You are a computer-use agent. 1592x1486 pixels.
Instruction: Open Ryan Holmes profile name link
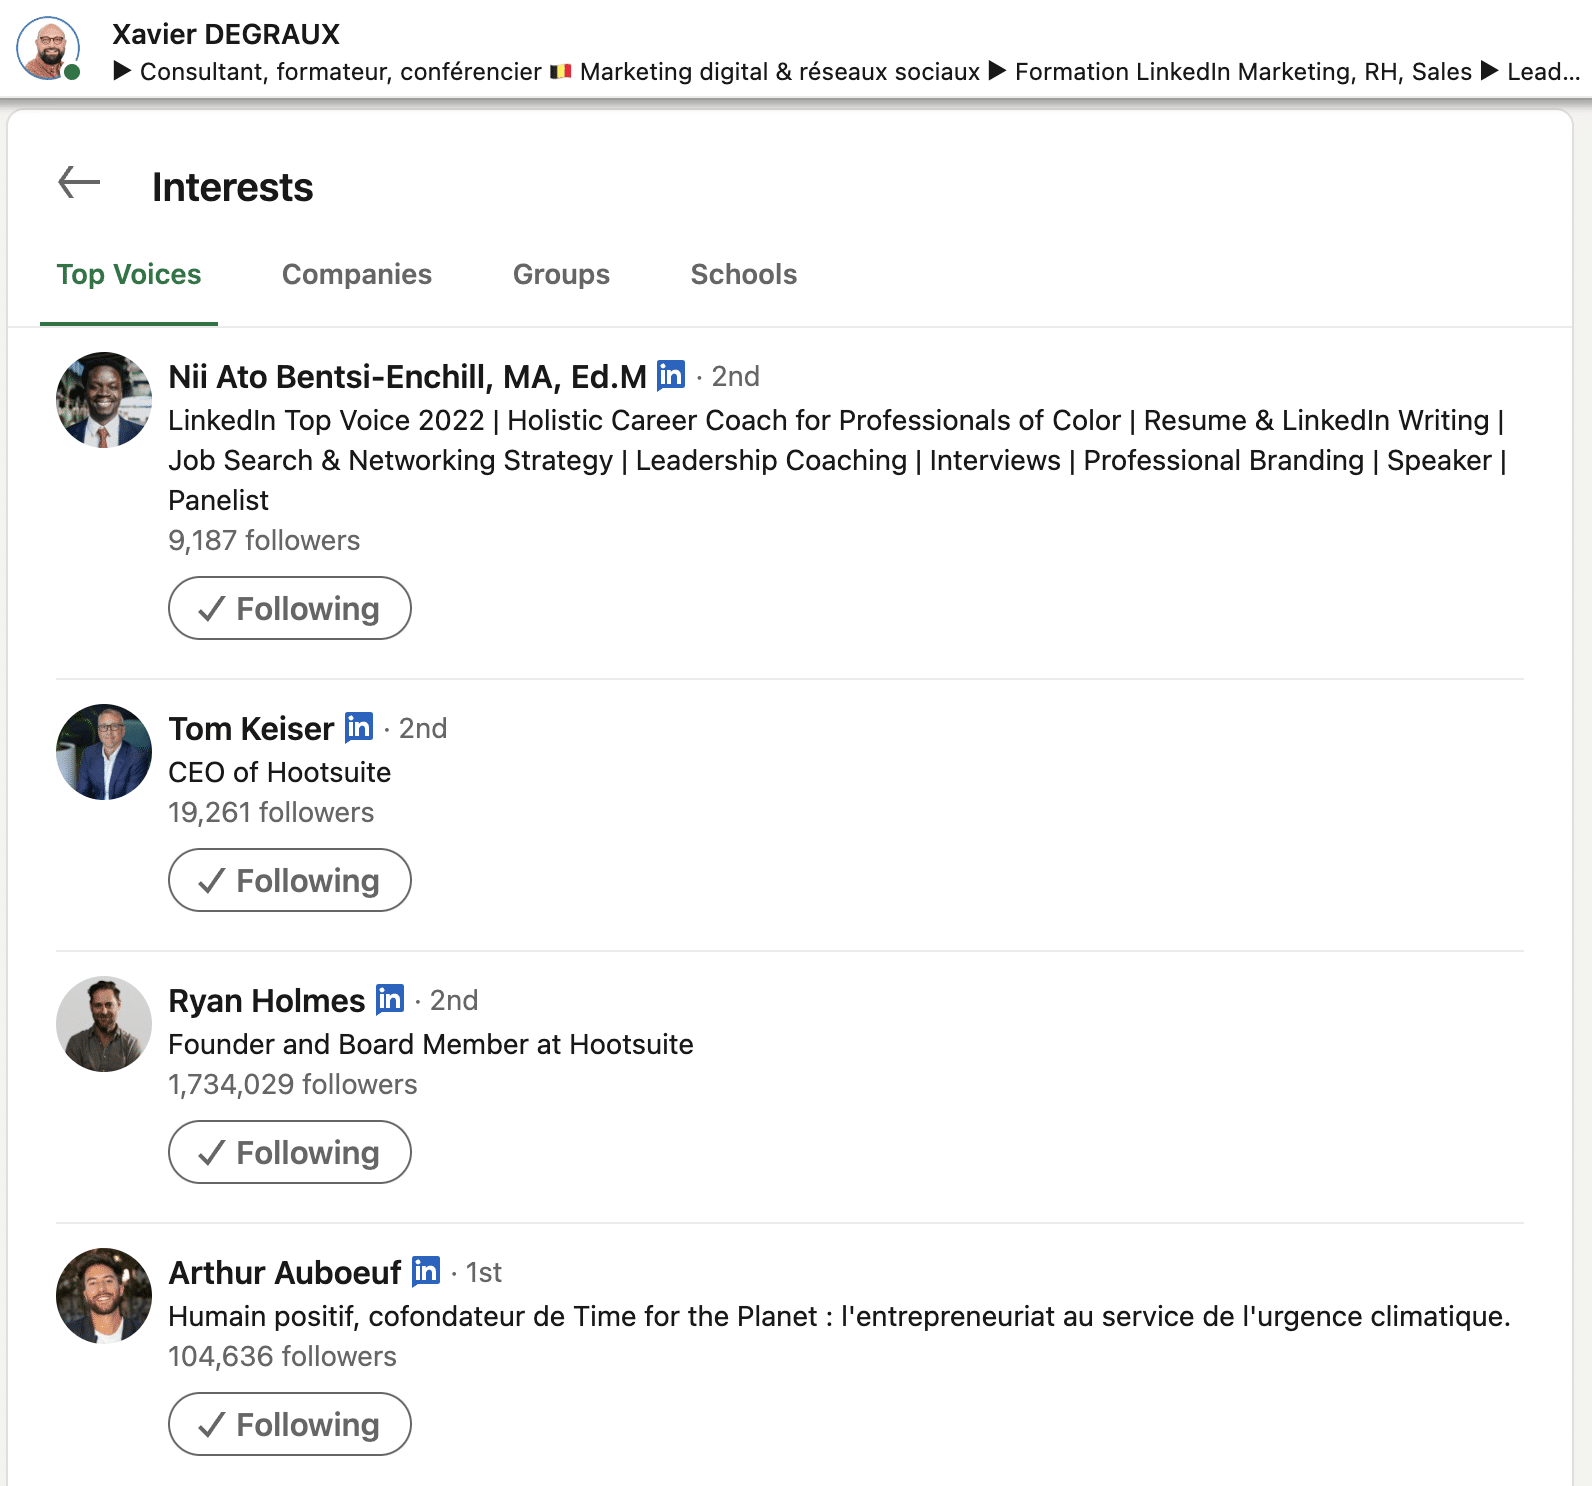click(267, 1000)
